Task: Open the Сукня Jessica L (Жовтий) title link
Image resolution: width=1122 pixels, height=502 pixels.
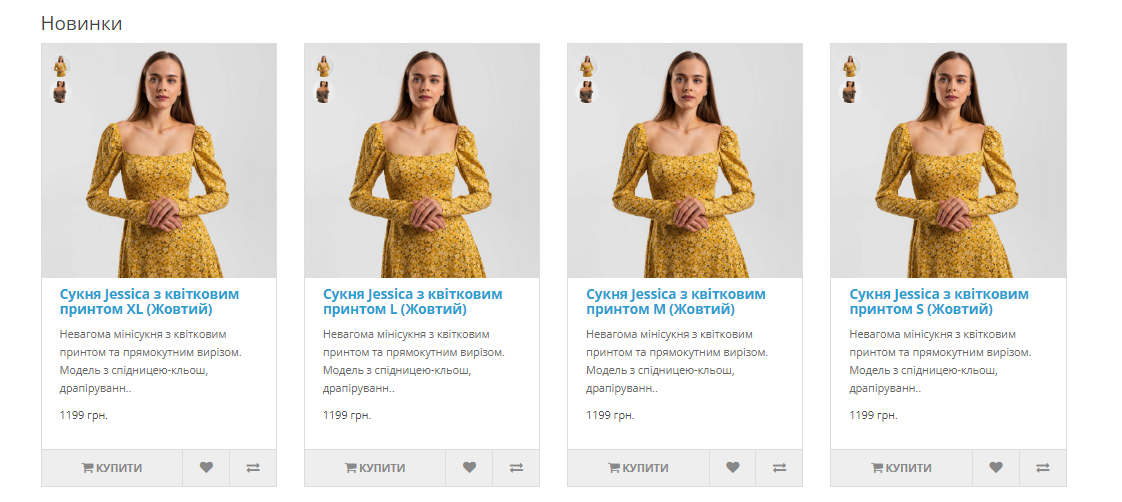Action: click(412, 302)
